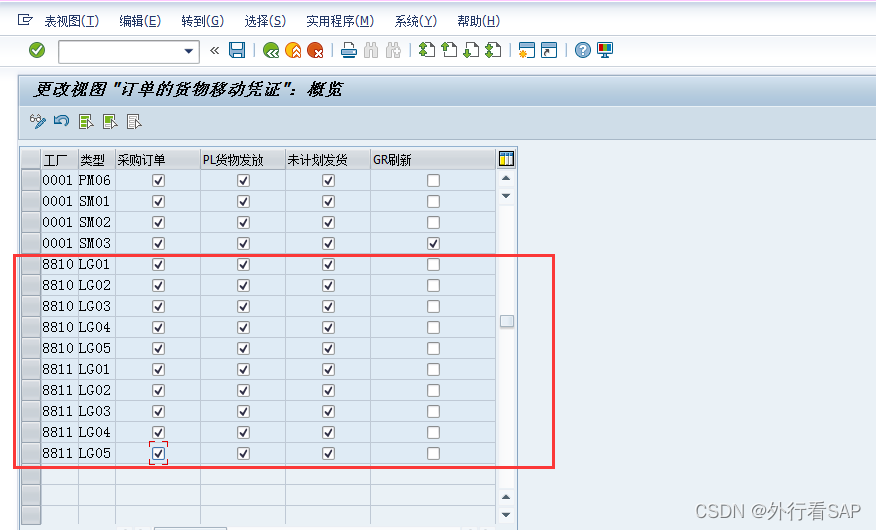
Task: Click the Undo change arrow icon
Action: pyautogui.click(x=61, y=121)
